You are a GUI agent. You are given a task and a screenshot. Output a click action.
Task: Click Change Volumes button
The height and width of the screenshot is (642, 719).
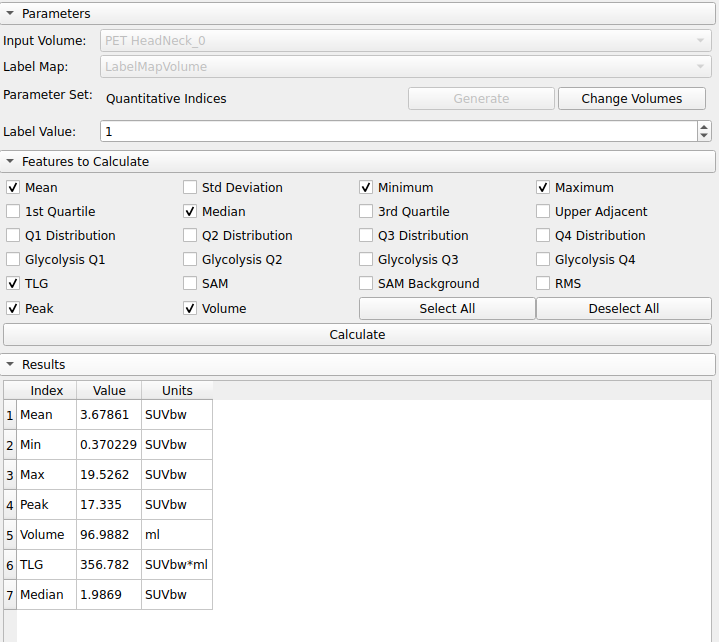pos(631,99)
